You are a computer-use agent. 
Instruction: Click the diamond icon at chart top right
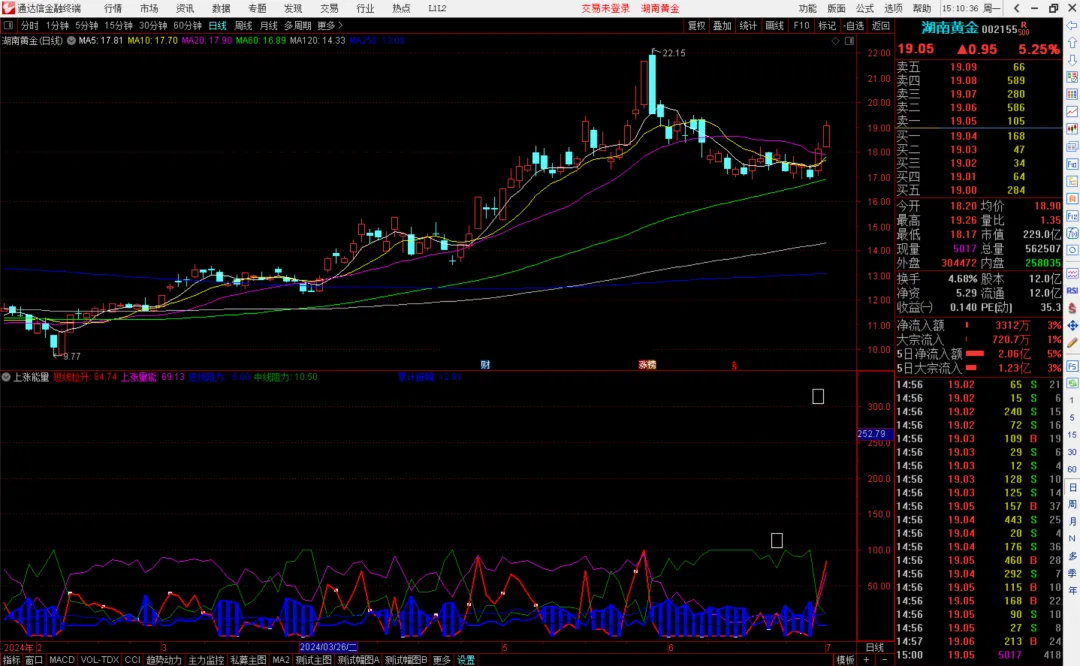835,41
